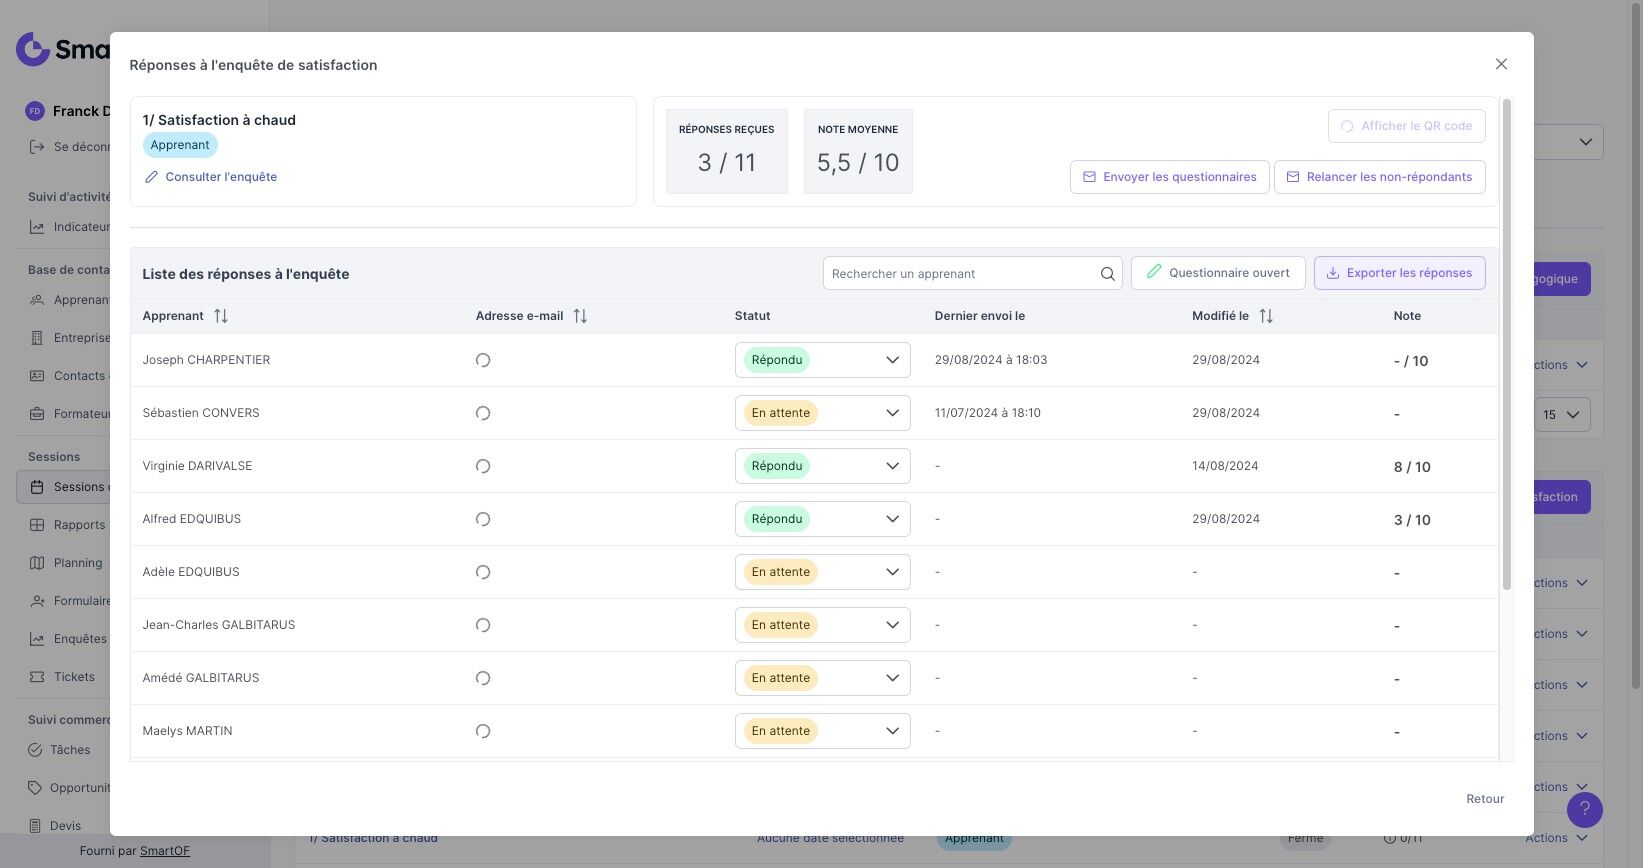Focus the Rechercher un apprenant field
This screenshot has height=868, width=1643.
[x=960, y=274]
